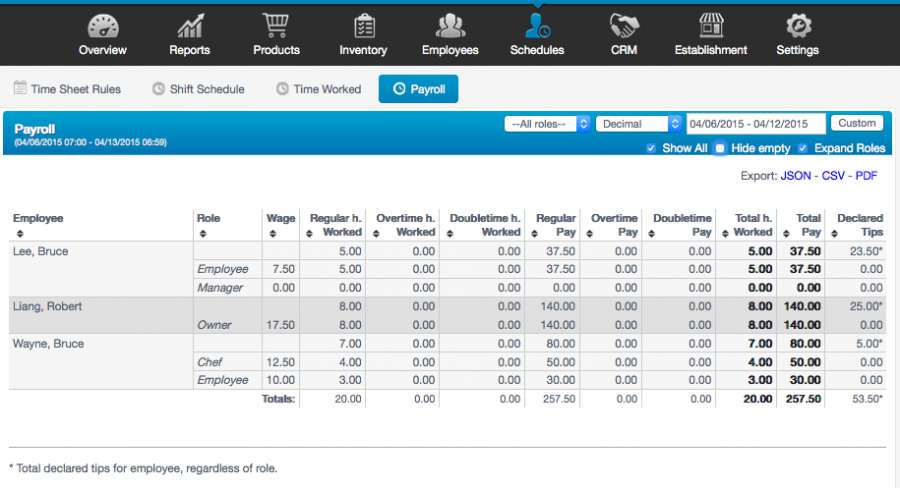Open the Reports chart icon
The height and width of the screenshot is (488, 900).
pos(189,26)
